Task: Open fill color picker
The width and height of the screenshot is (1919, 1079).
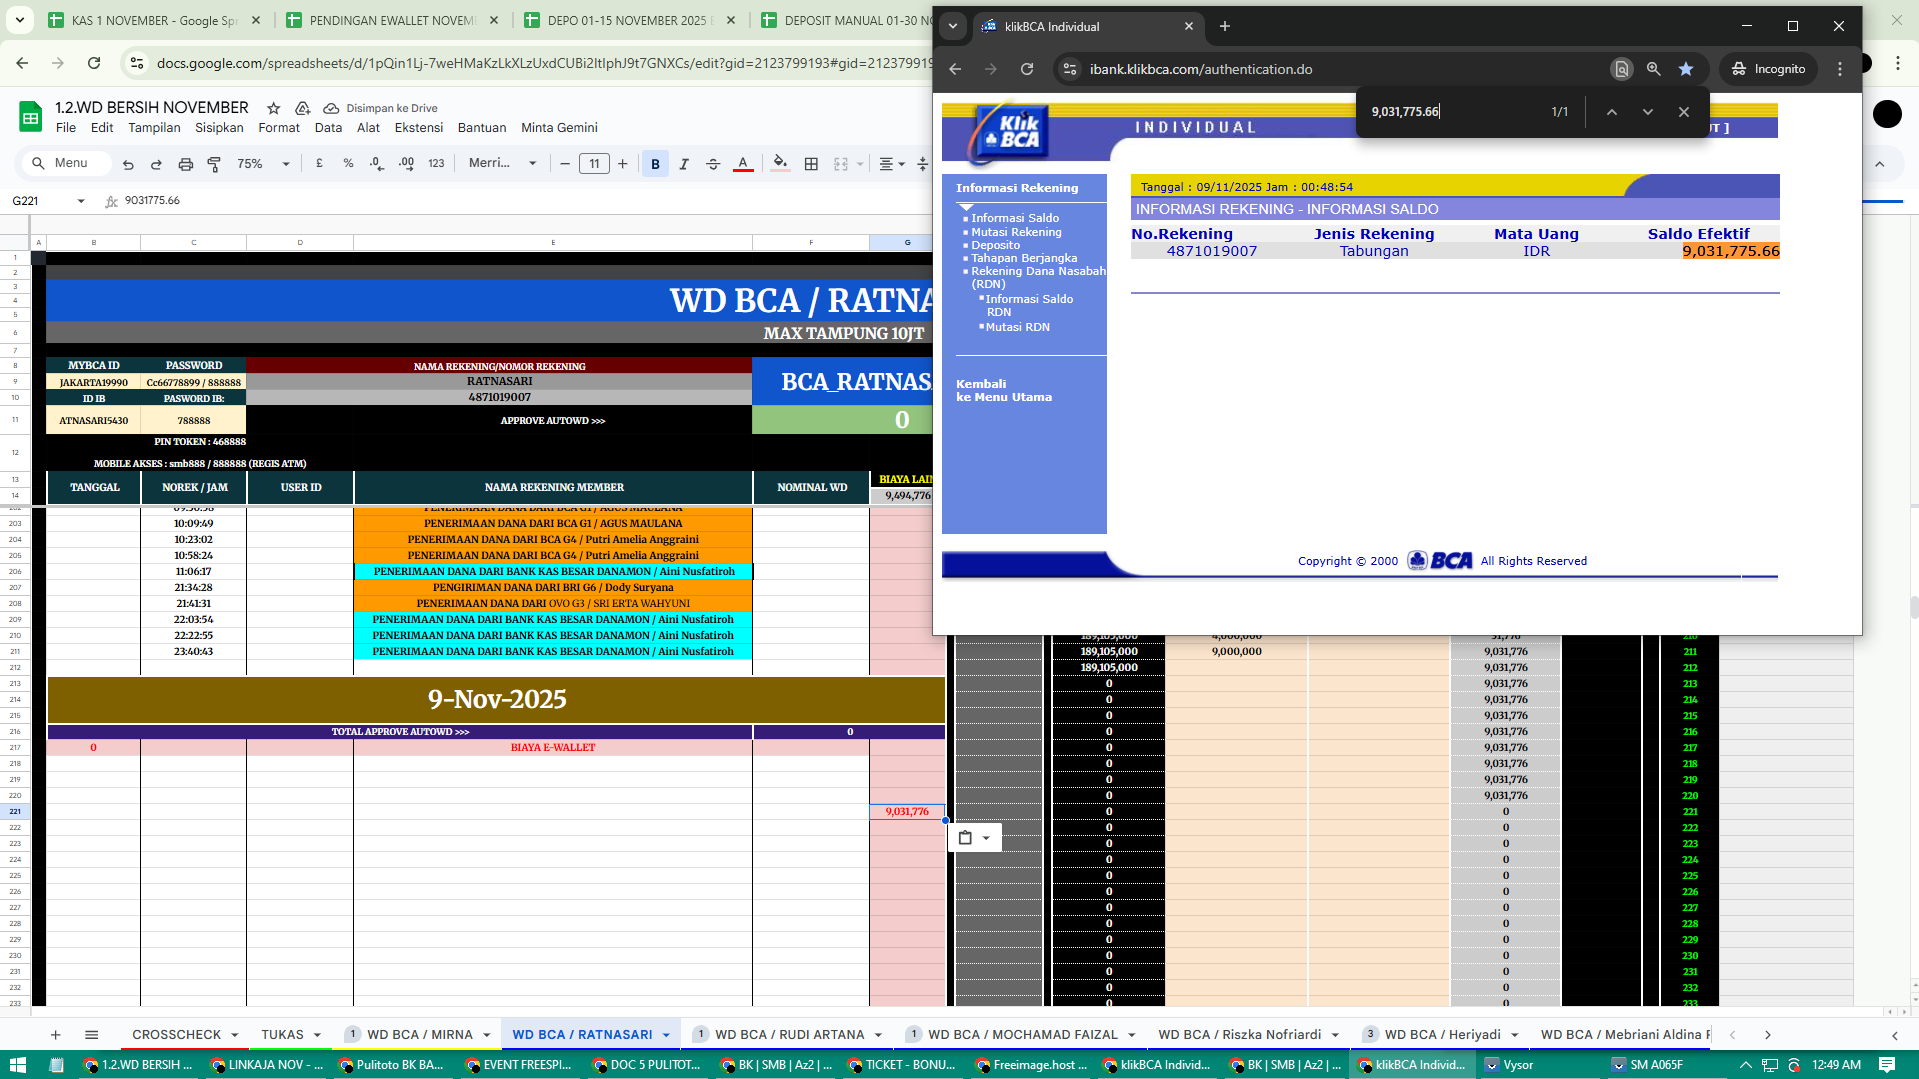Action: pos(780,163)
